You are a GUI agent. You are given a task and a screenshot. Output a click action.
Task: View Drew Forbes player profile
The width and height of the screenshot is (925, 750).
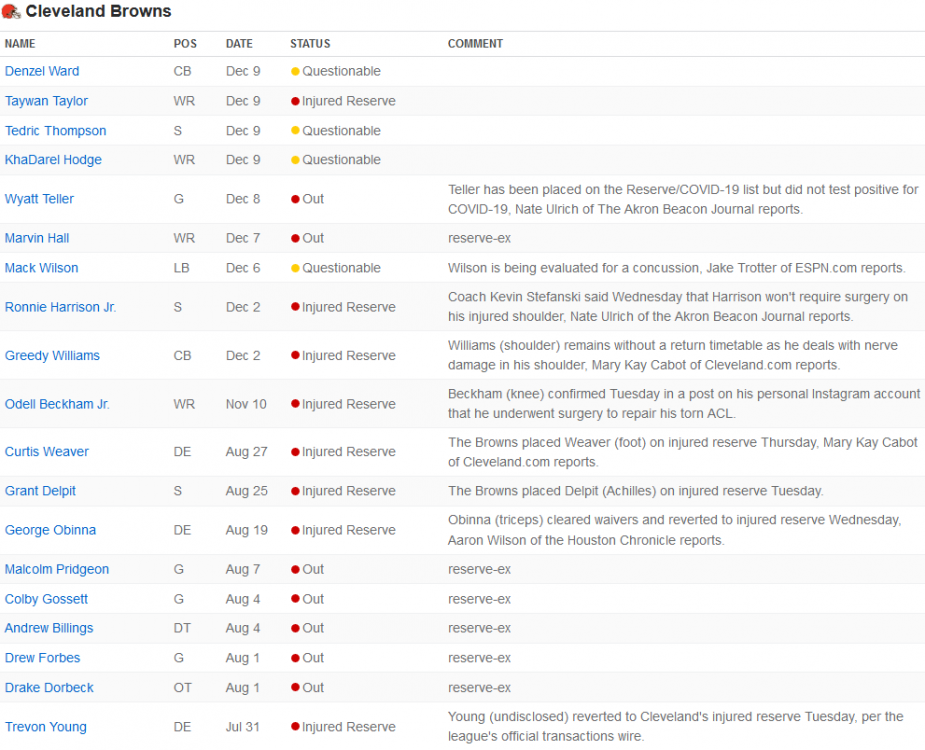[x=42, y=658]
